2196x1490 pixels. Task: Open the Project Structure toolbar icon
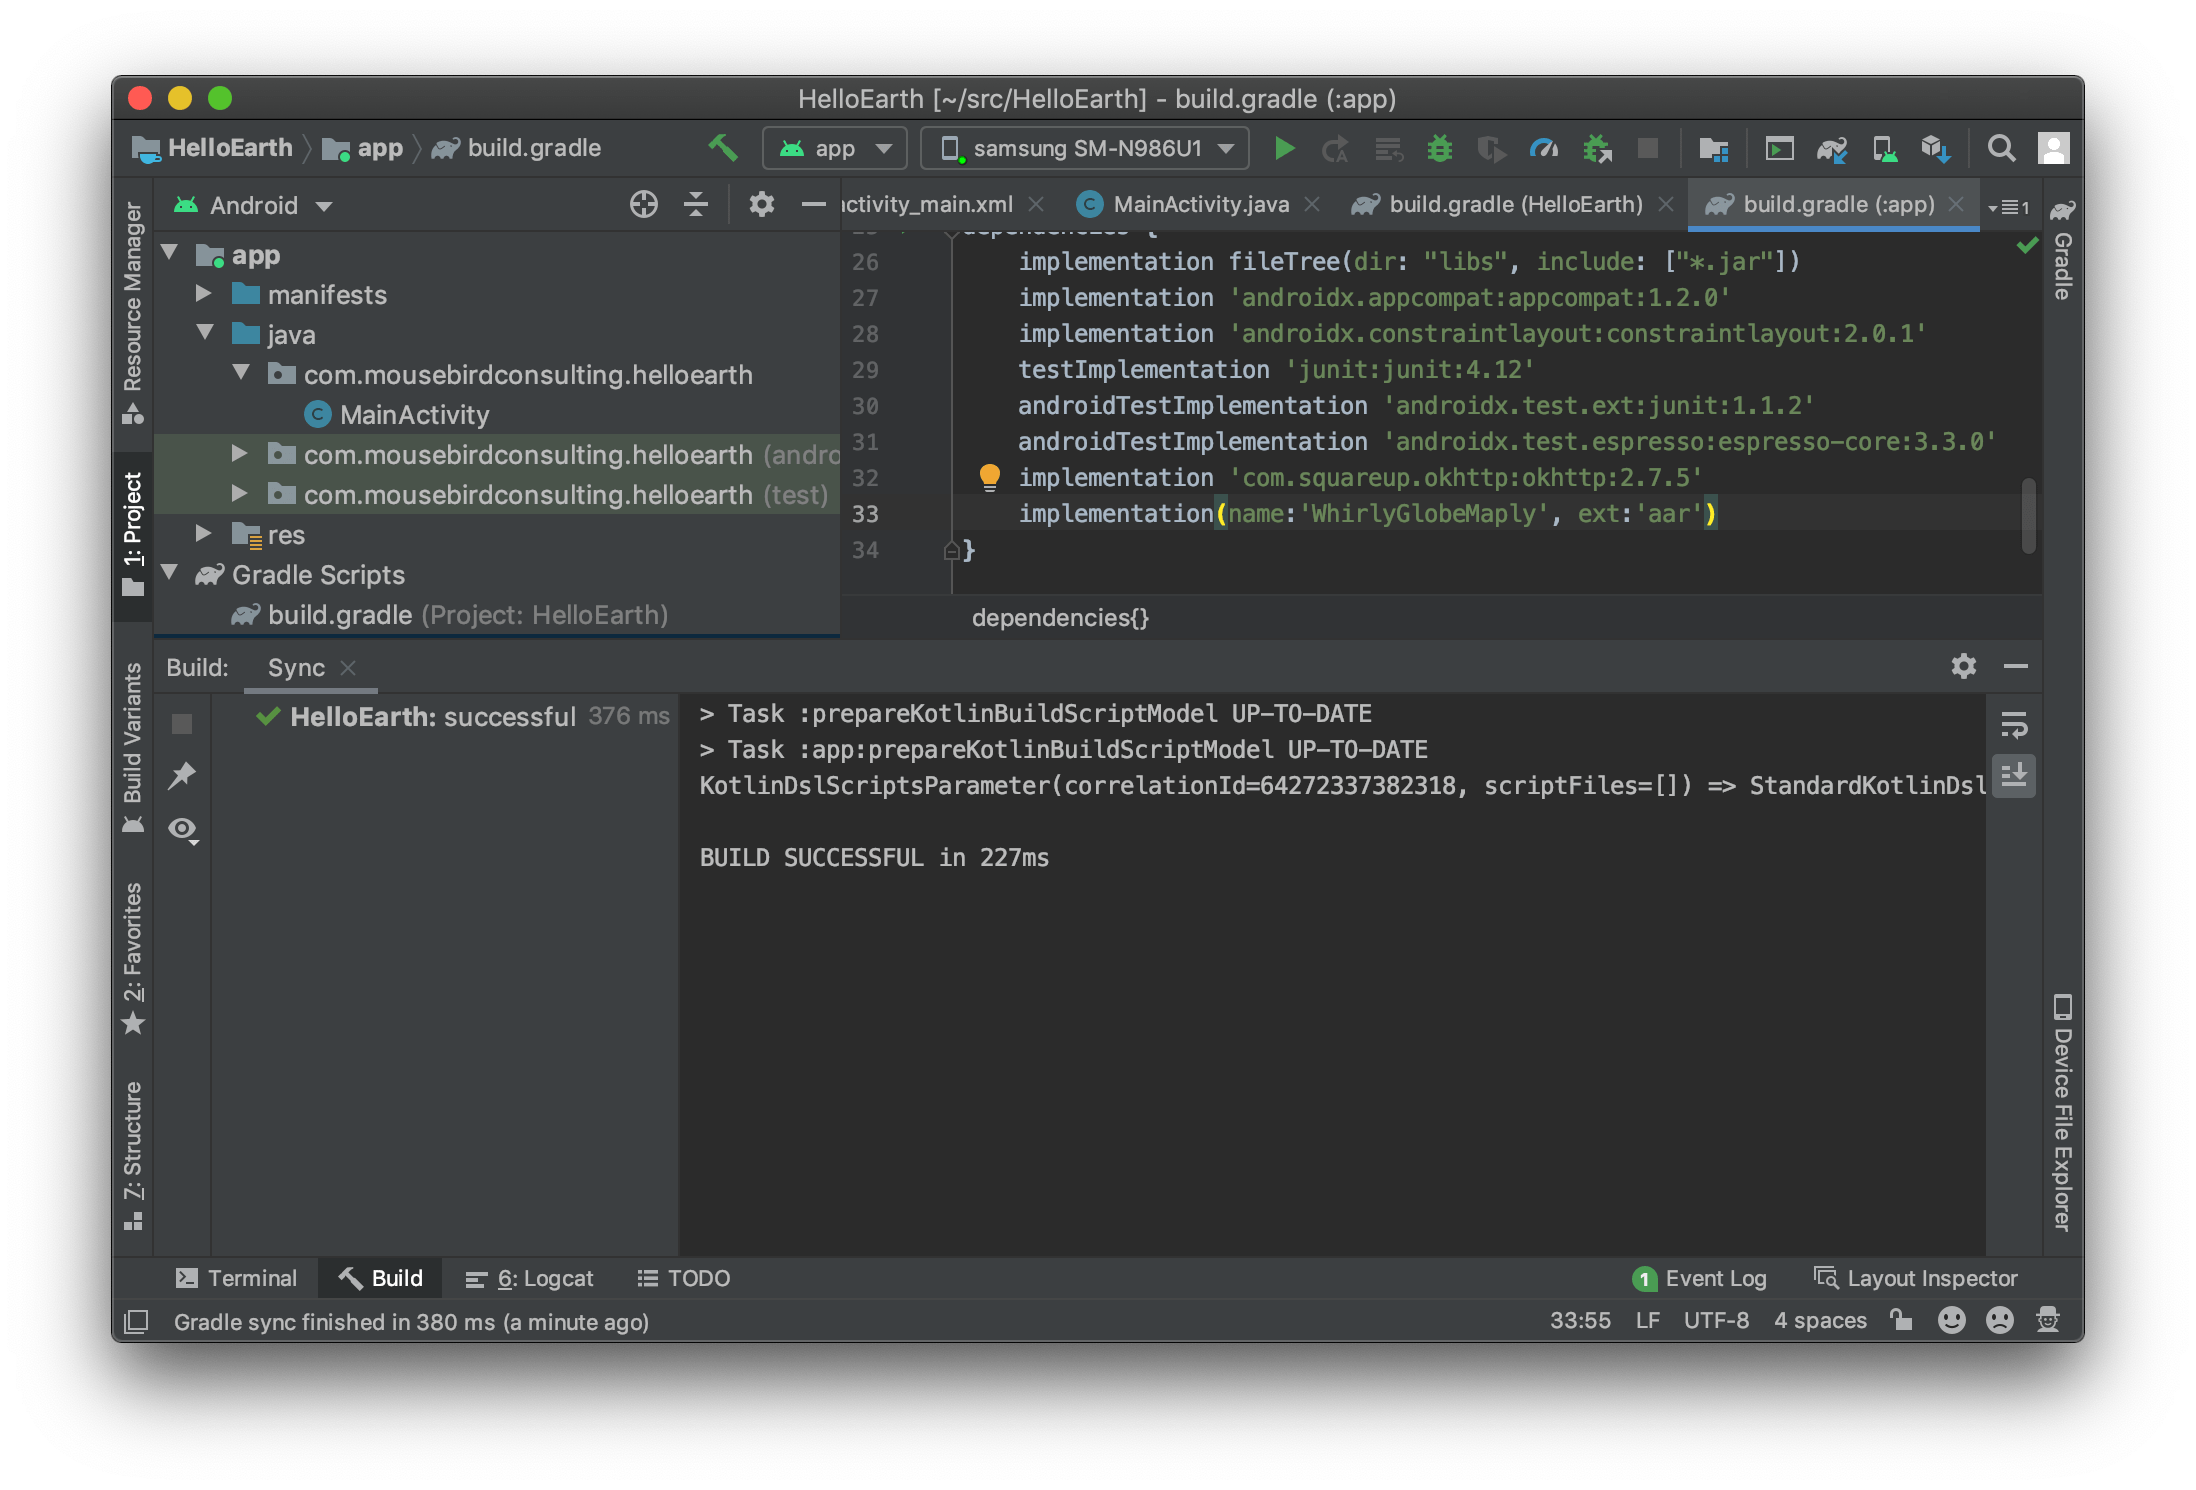click(1713, 149)
